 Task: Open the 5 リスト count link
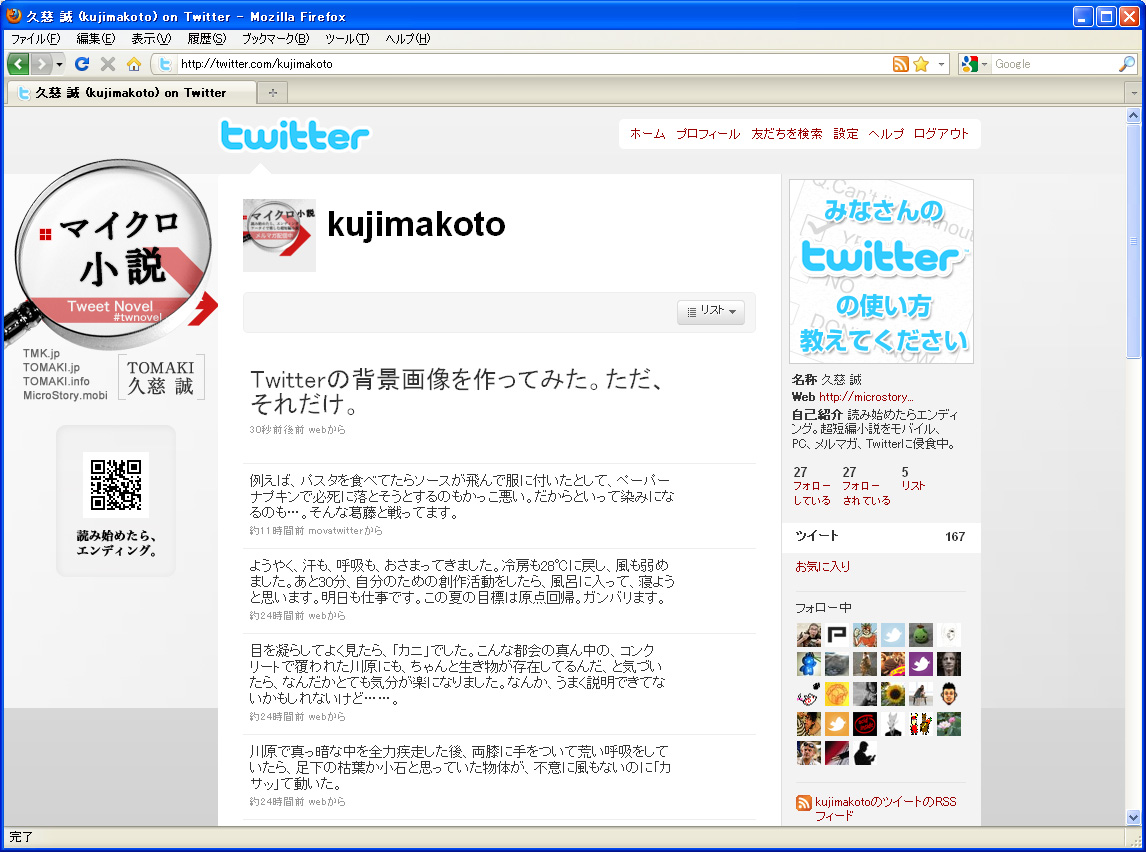(913, 479)
